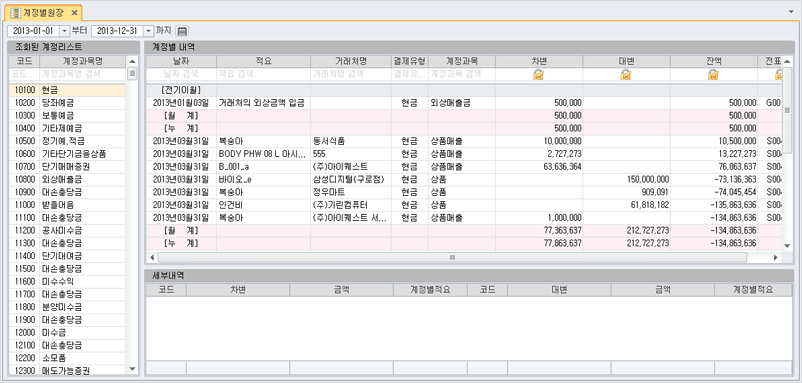The height and width of the screenshot is (383, 802).
Task: Select account 10300 보통예금
Action: click(x=68, y=116)
